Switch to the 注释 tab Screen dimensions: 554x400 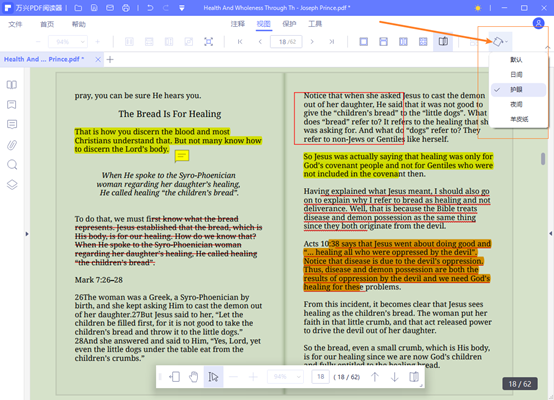pyautogui.click(x=238, y=24)
